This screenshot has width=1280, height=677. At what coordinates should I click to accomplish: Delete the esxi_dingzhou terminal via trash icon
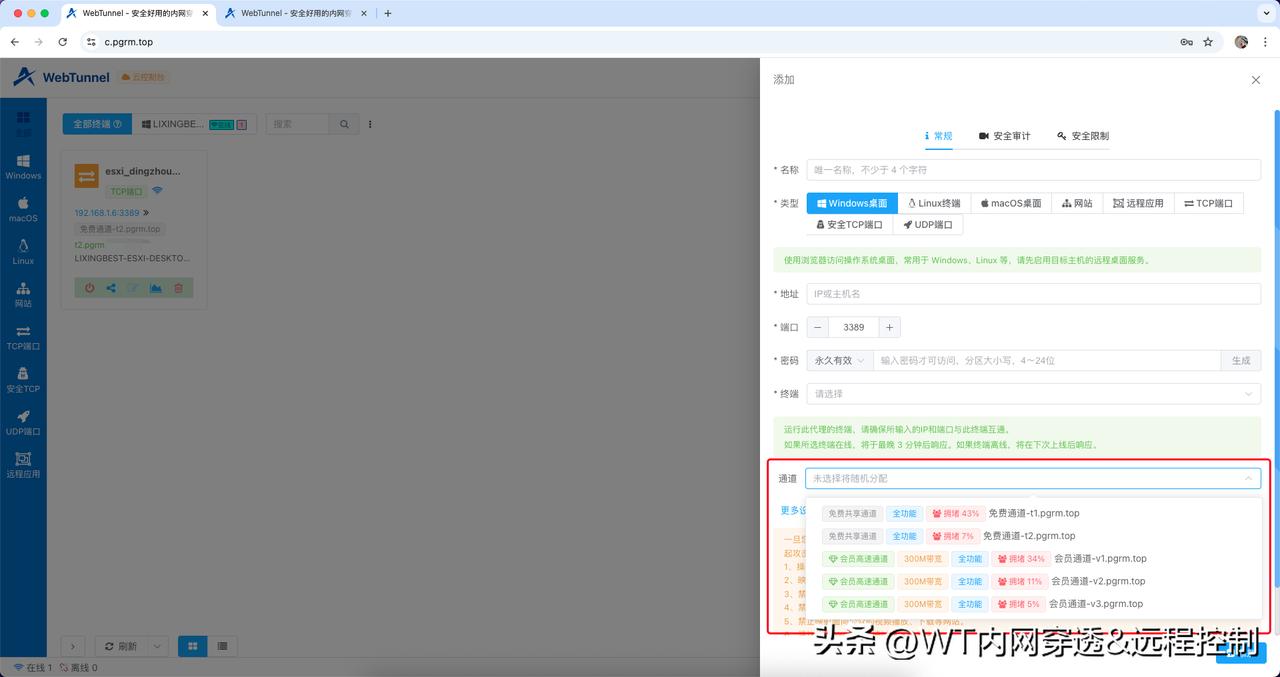pos(180,287)
